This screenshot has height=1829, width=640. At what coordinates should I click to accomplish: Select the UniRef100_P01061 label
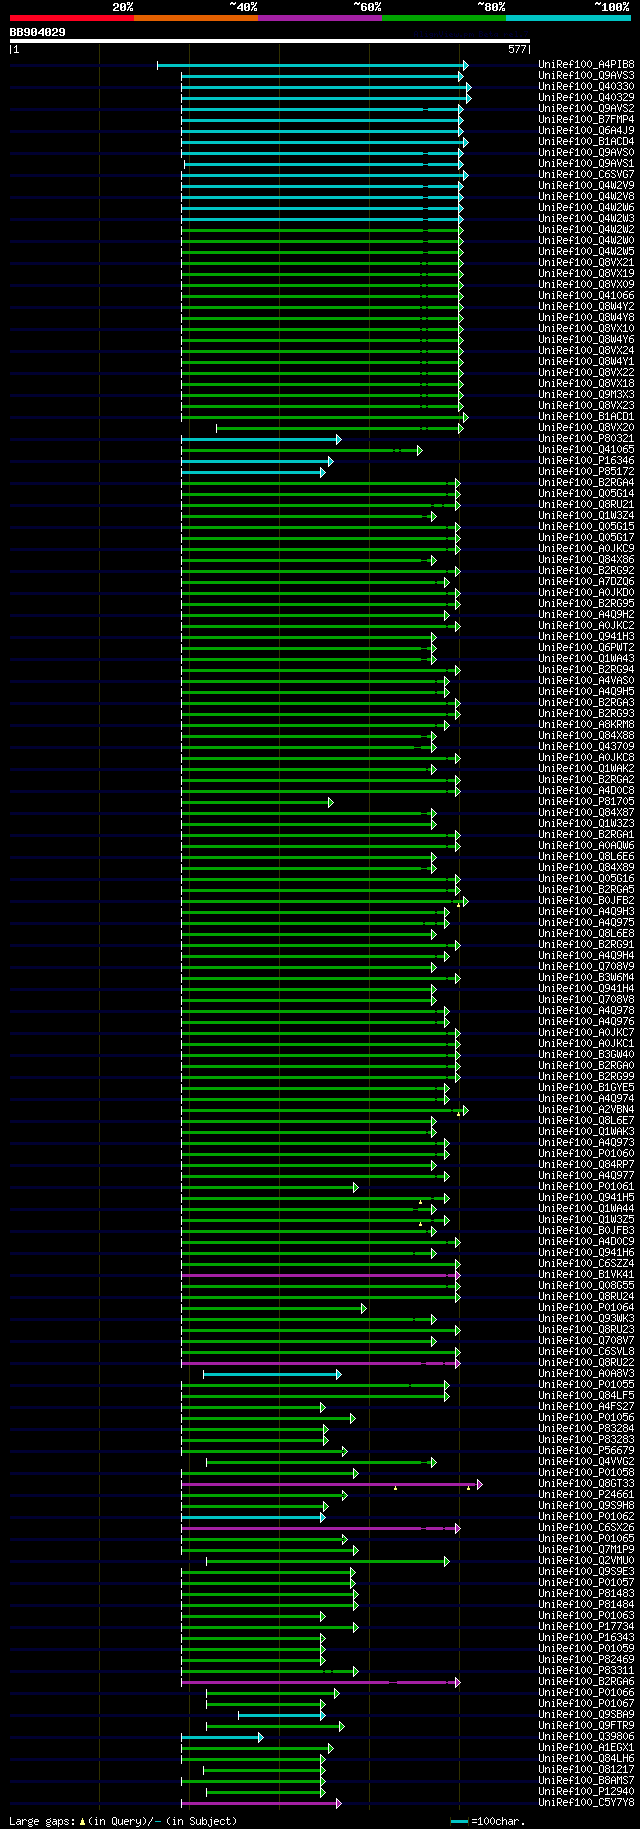click(x=586, y=1187)
